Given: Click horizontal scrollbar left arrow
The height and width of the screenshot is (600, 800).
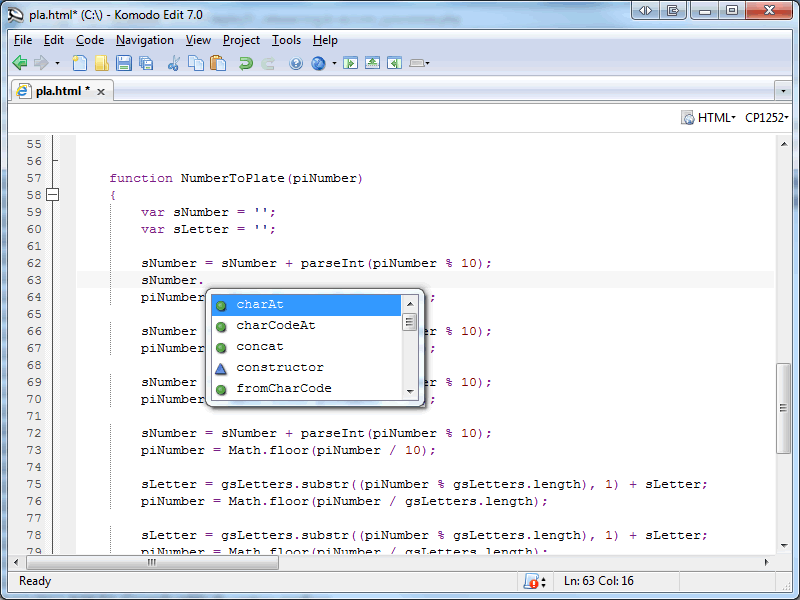Looking at the screenshot, I should click(16, 562).
